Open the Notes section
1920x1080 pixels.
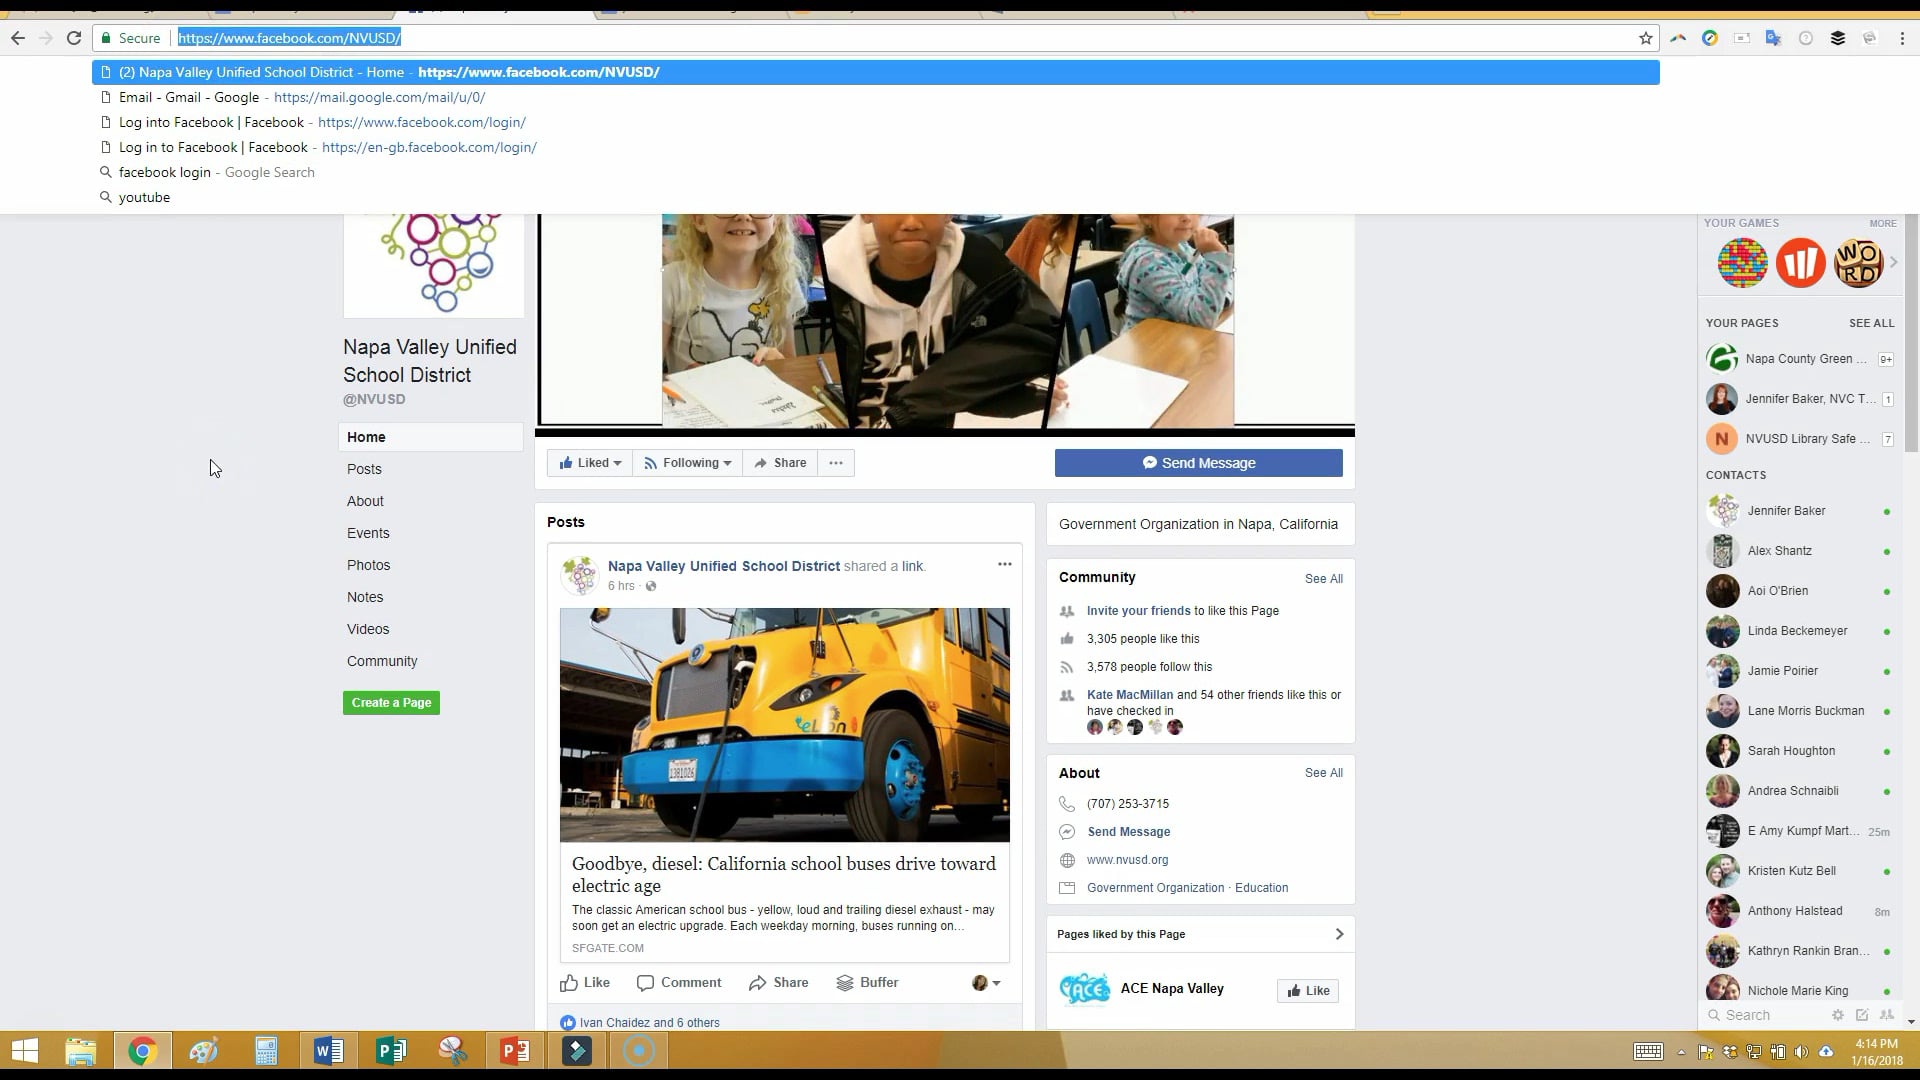coord(365,597)
